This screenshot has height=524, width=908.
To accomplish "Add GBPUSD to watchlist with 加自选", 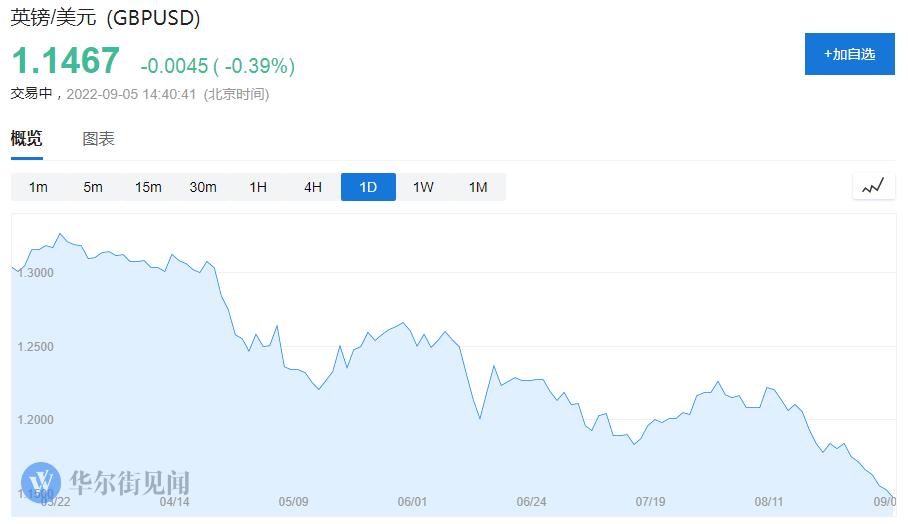I will click(849, 54).
